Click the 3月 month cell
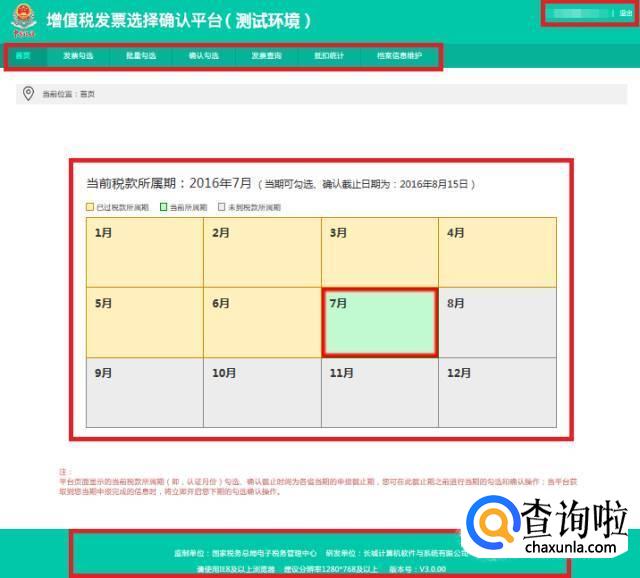640x578 pixels. click(x=379, y=252)
